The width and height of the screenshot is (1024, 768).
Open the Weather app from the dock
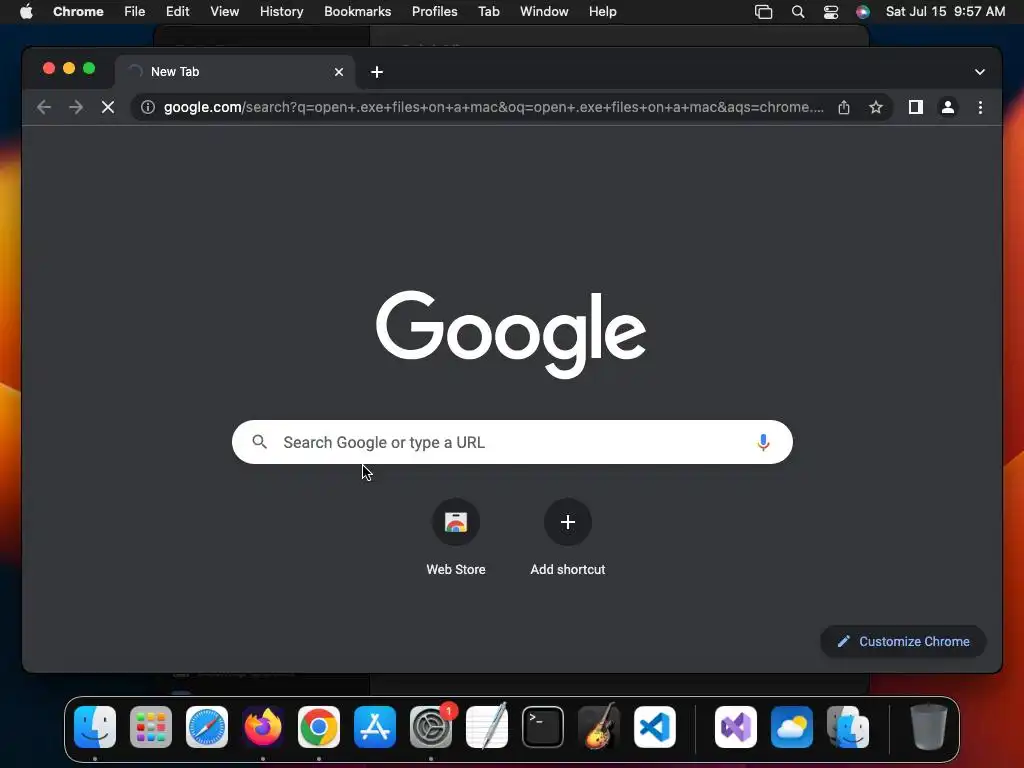coord(792,727)
